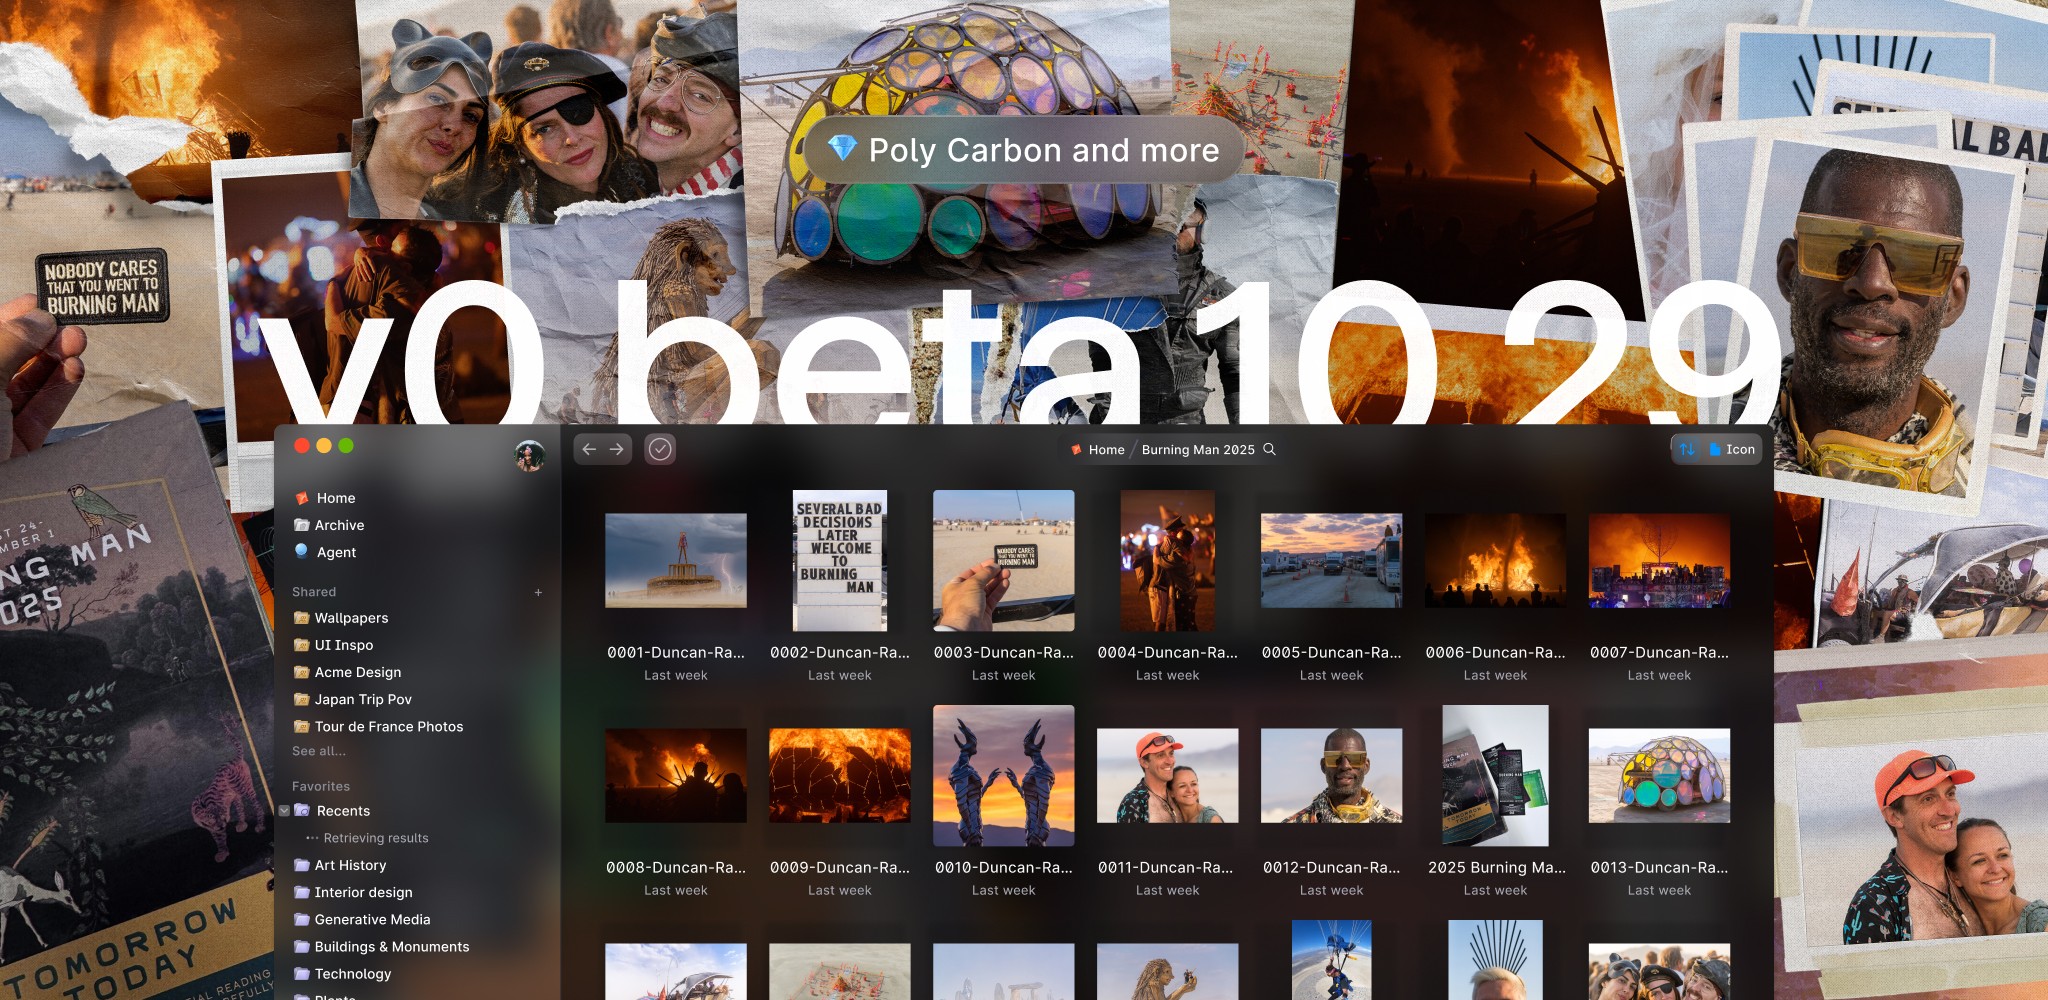Click the plus button next to Shared
The width and height of the screenshot is (2048, 1000).
coord(538,592)
